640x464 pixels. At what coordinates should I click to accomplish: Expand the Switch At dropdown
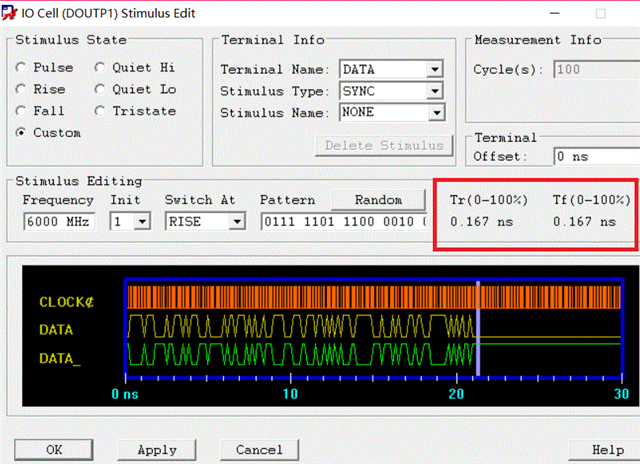pos(237,222)
